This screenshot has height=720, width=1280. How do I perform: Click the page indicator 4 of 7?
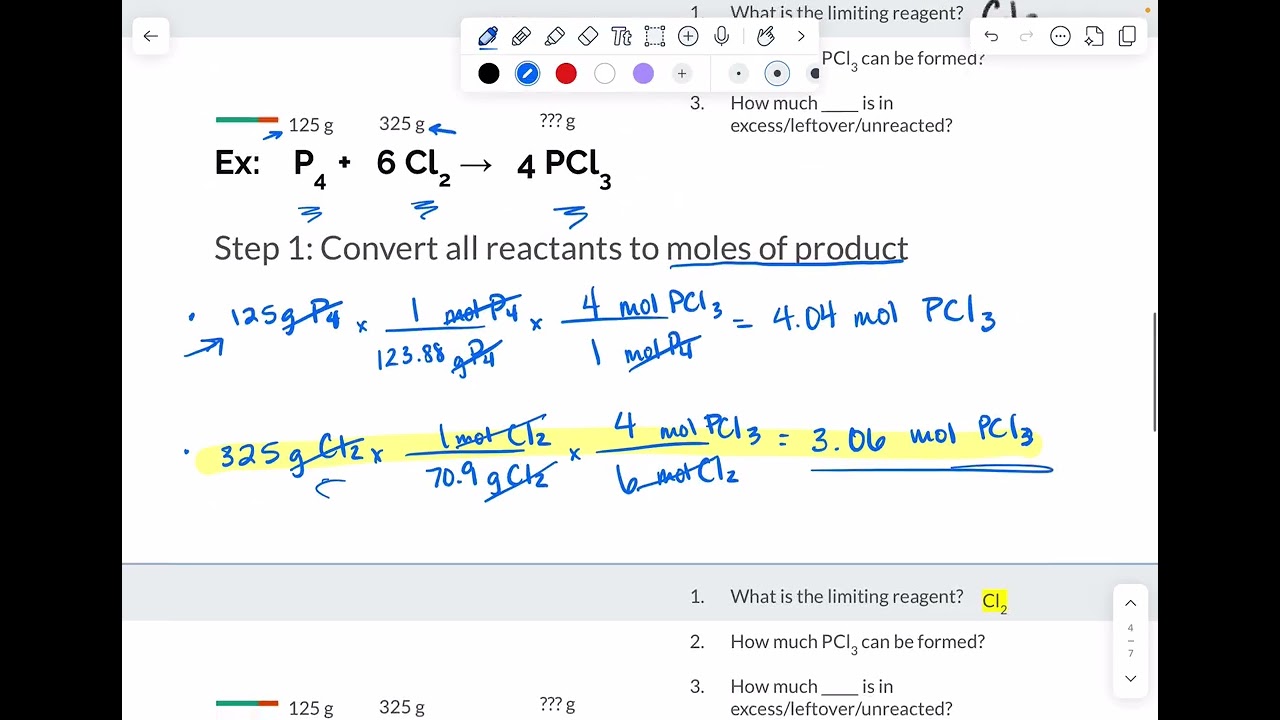[1130, 640]
